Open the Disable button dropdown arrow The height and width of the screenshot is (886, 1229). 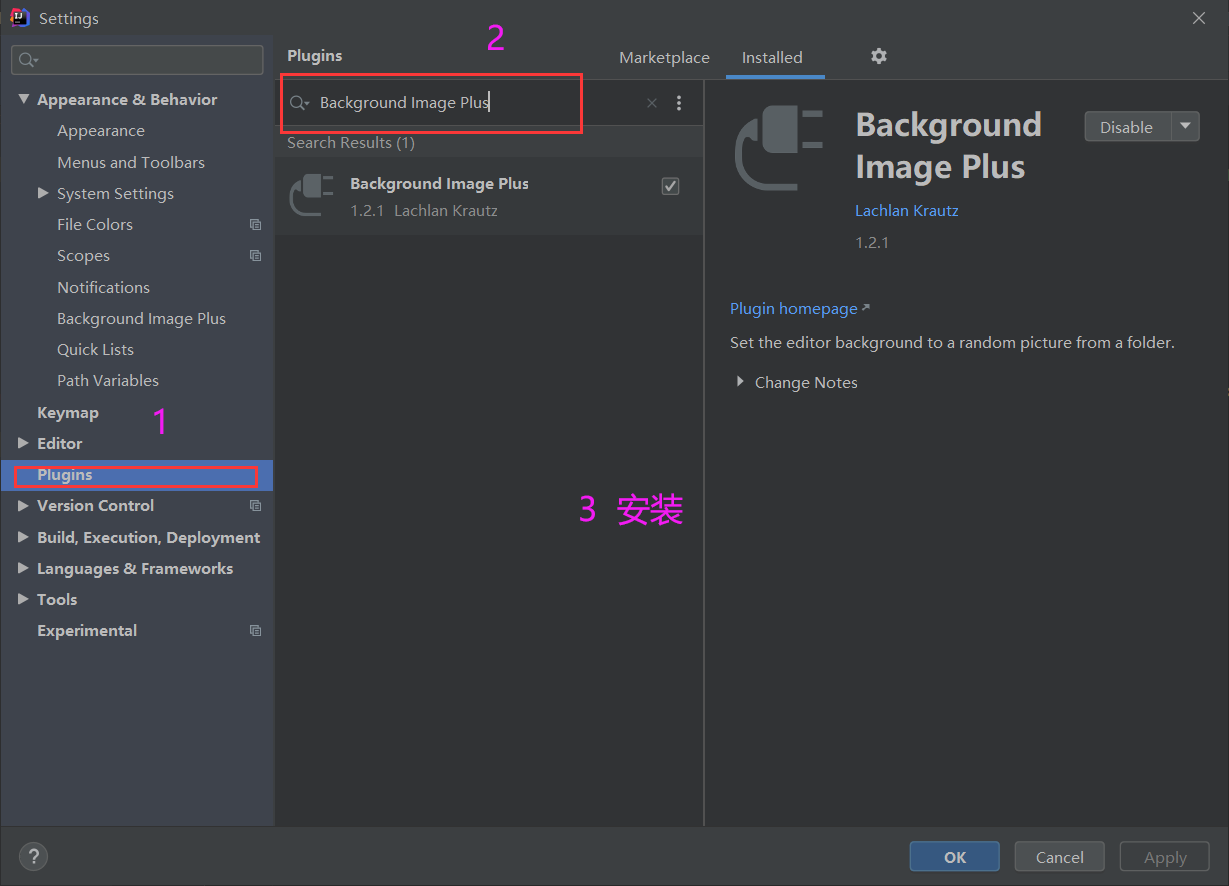pyautogui.click(x=1186, y=126)
